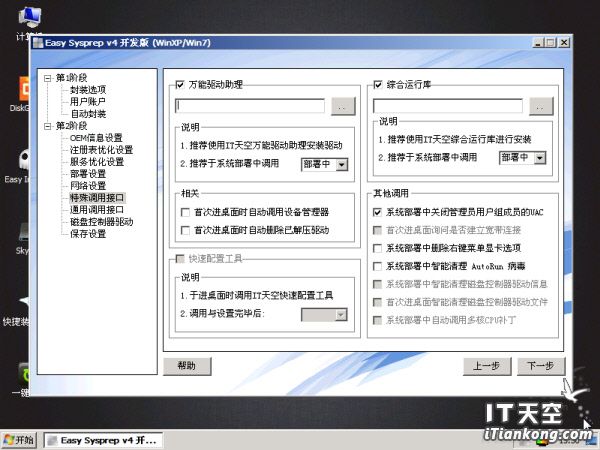Open the 开始 start button
Screen dimensions: 600x450
pos(19,440)
